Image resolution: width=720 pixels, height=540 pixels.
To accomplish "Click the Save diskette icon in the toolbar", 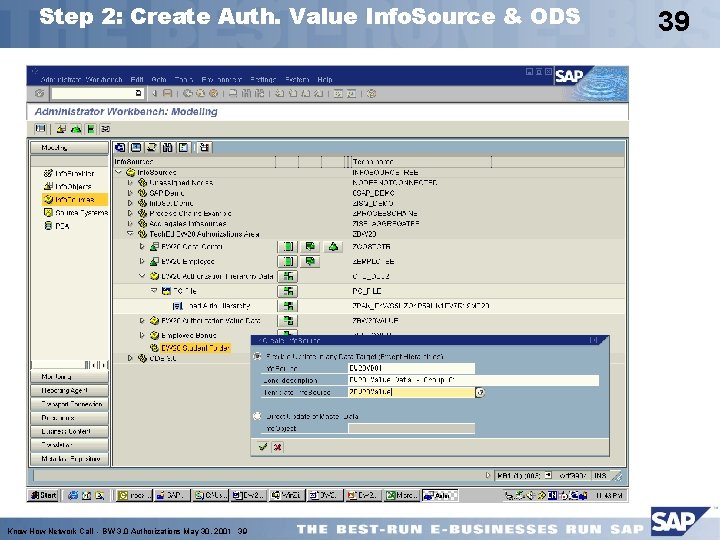I will (168, 93).
